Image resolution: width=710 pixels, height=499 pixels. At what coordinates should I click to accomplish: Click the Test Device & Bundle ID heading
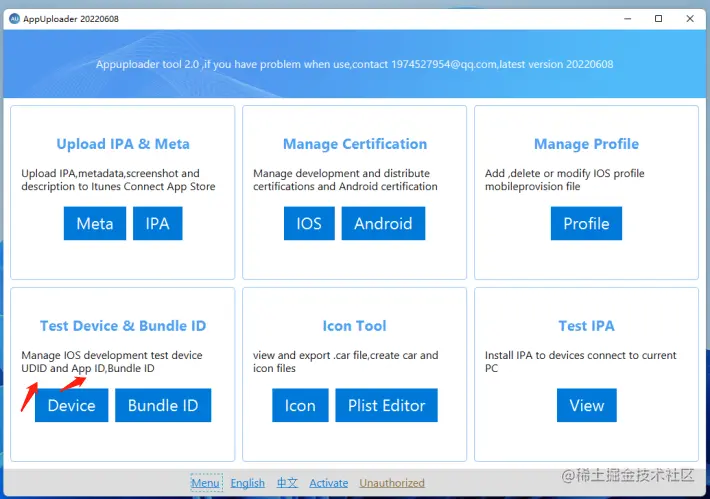pos(123,326)
